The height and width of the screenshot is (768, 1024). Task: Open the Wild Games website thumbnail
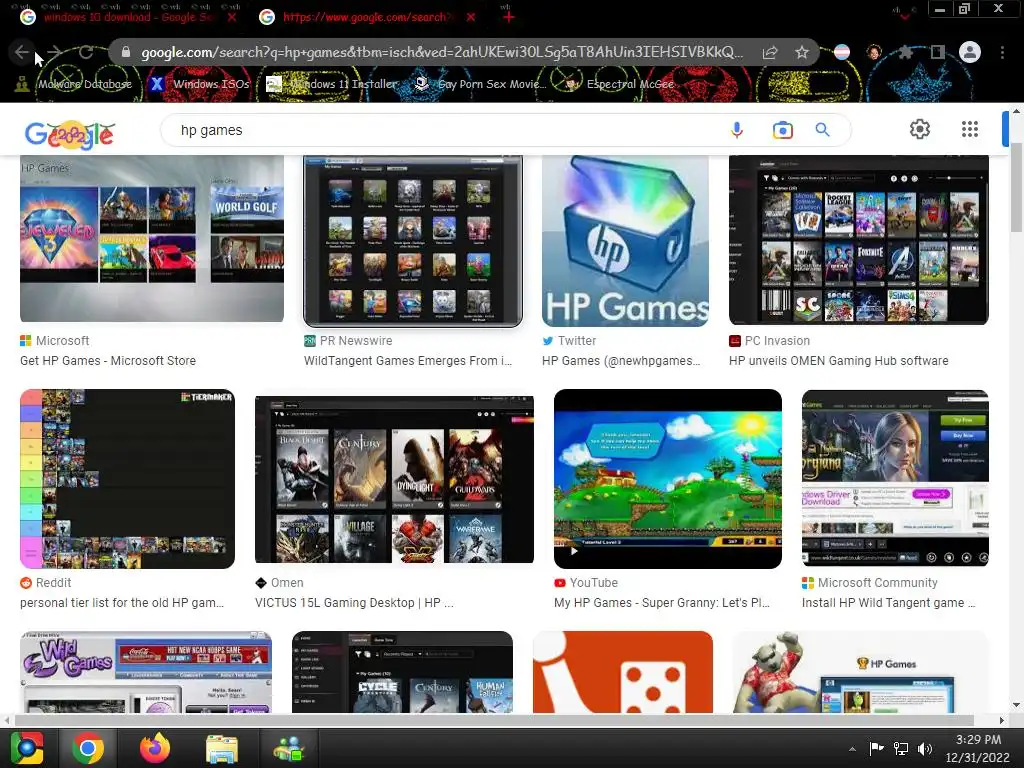146,672
